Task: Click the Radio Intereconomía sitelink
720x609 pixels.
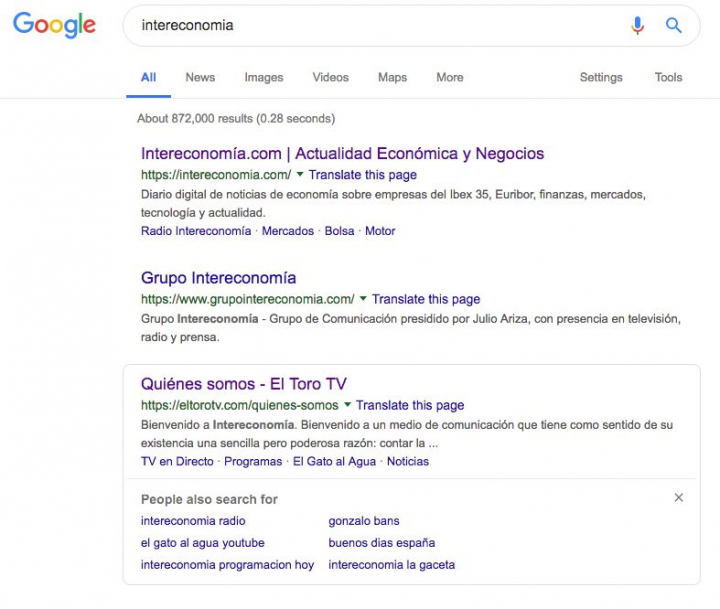Action: (x=196, y=231)
